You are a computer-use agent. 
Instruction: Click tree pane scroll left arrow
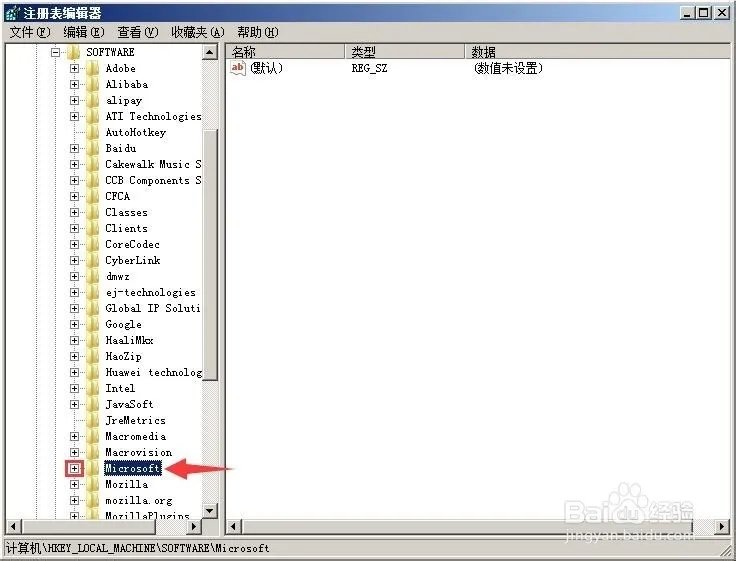[x=13, y=527]
